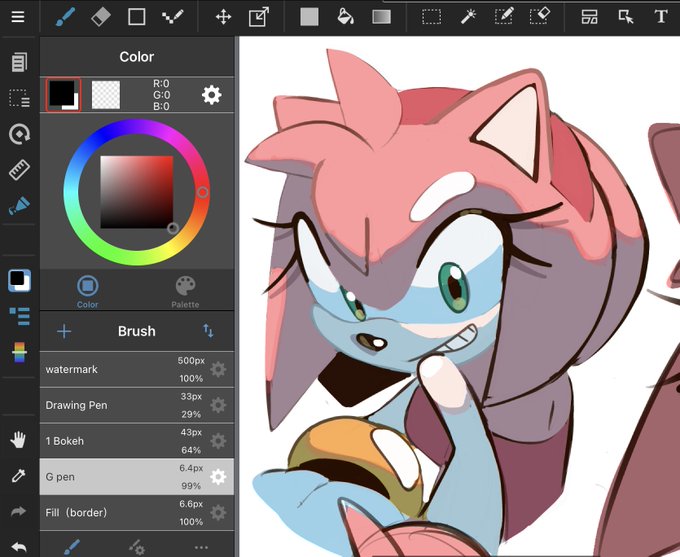Open color settings gear icon
The width and height of the screenshot is (680, 557).
212,95
